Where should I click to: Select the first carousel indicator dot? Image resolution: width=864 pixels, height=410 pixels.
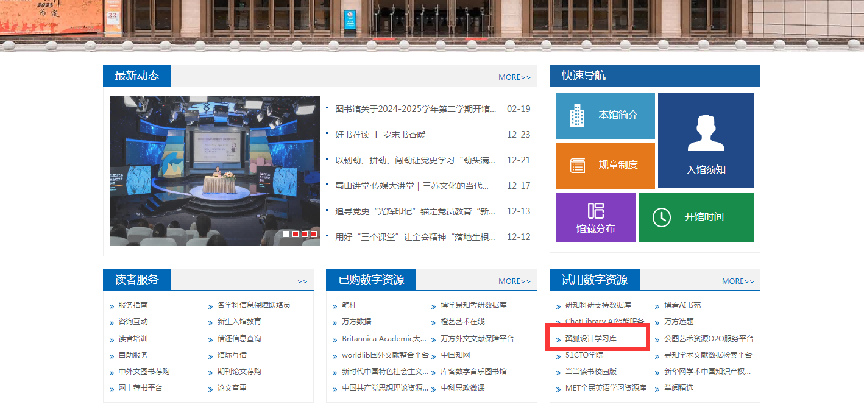coord(285,234)
